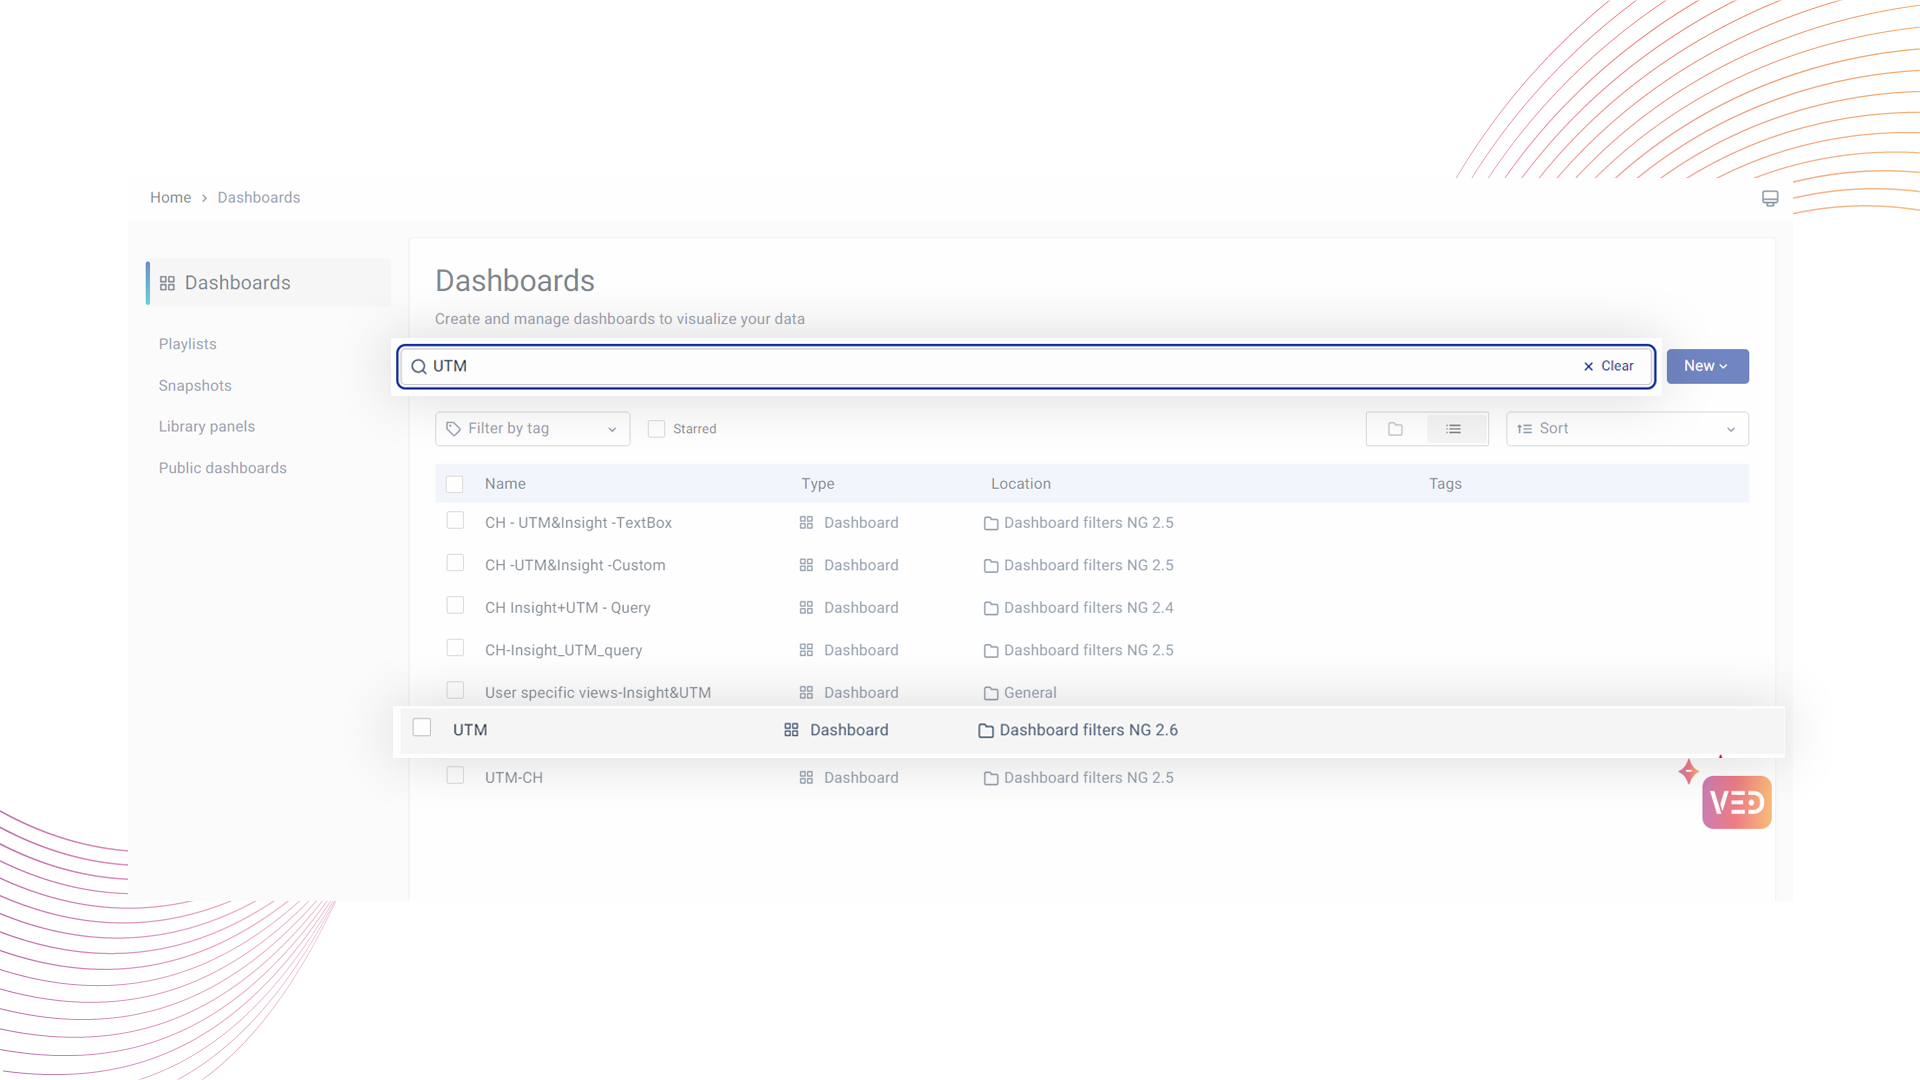This screenshot has height=1080, width=1920.
Task: Enable the Starred checkbox filter
Action: [656, 429]
